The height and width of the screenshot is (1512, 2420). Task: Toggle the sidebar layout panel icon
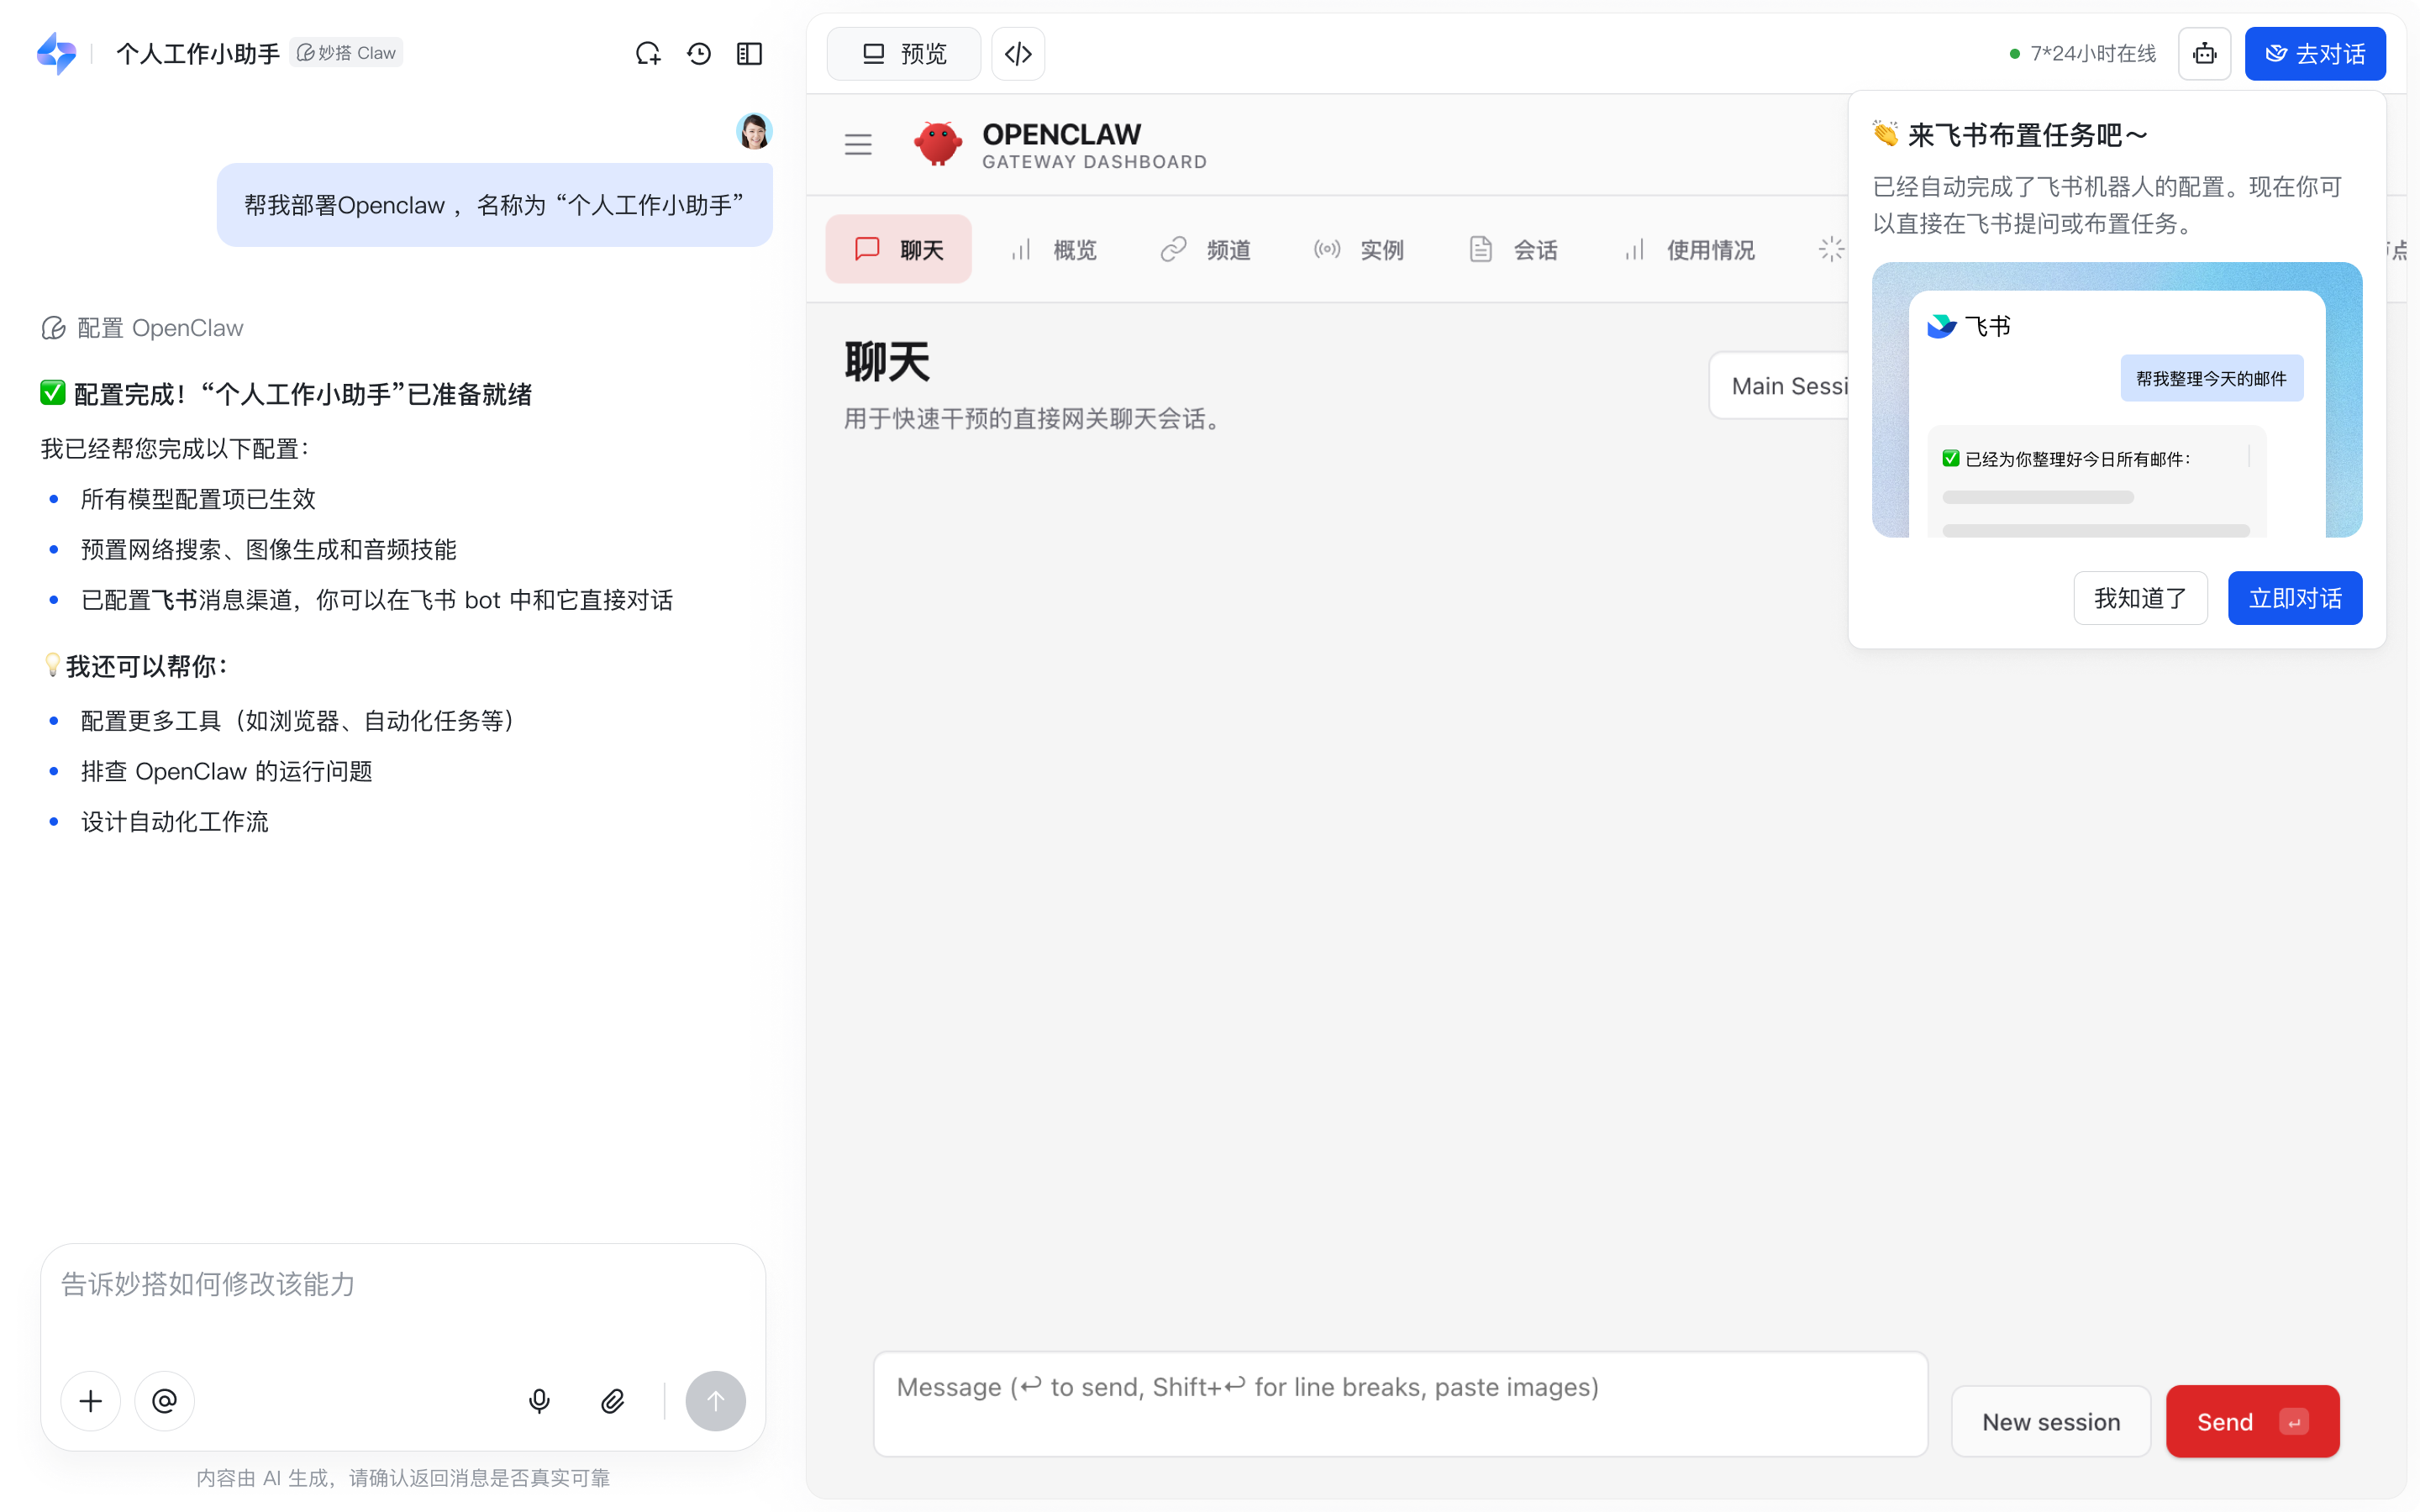749,54
